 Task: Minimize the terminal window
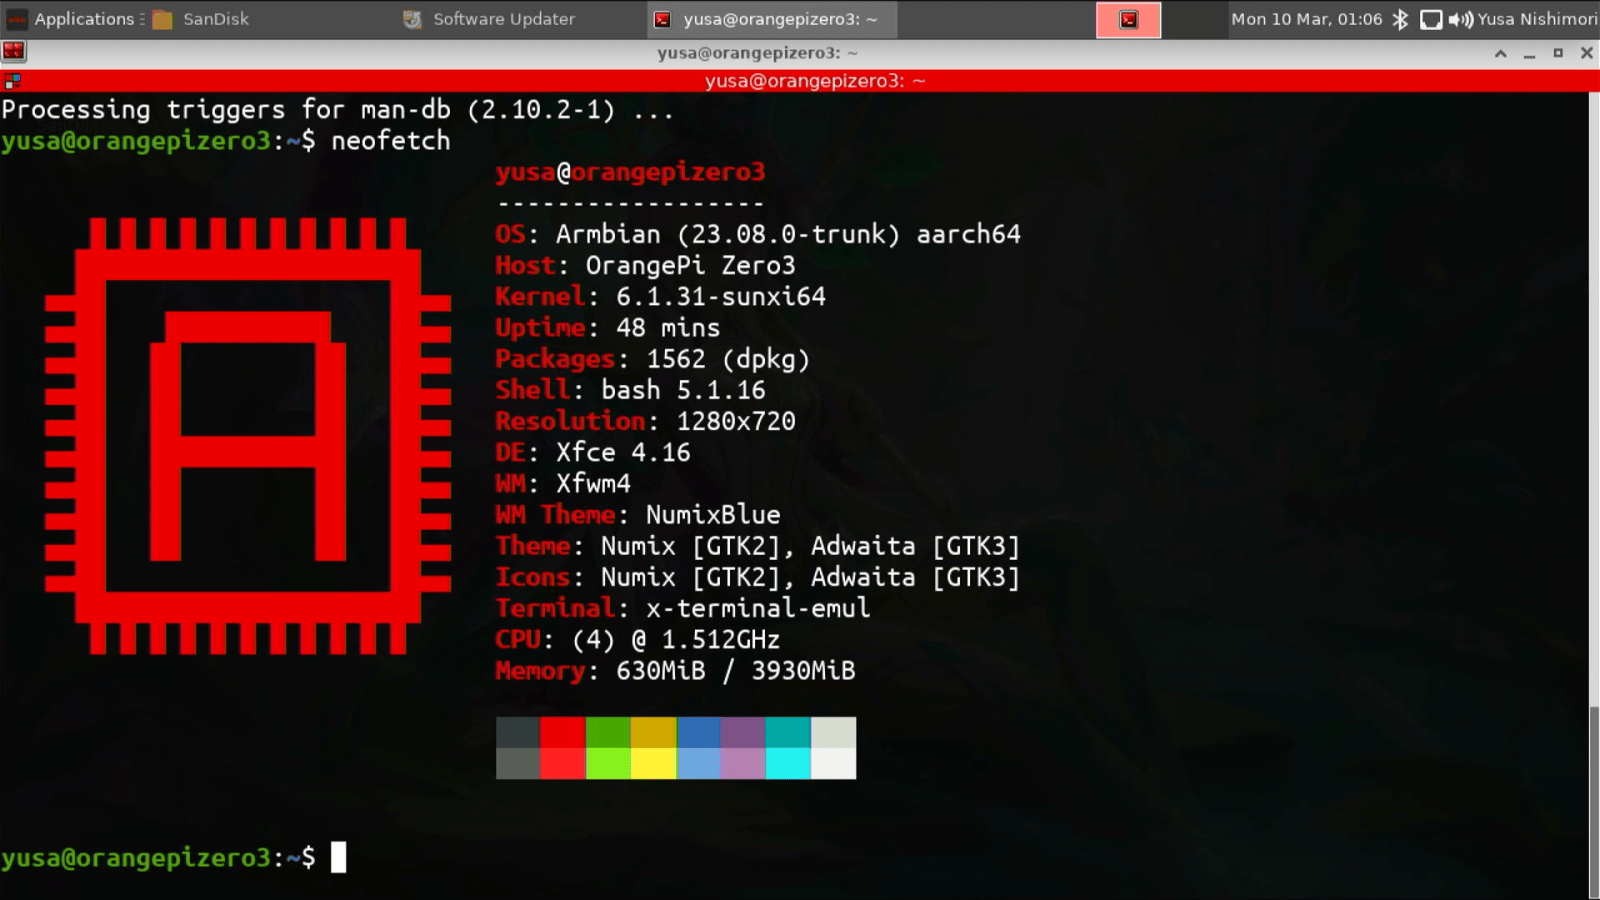[1529, 53]
